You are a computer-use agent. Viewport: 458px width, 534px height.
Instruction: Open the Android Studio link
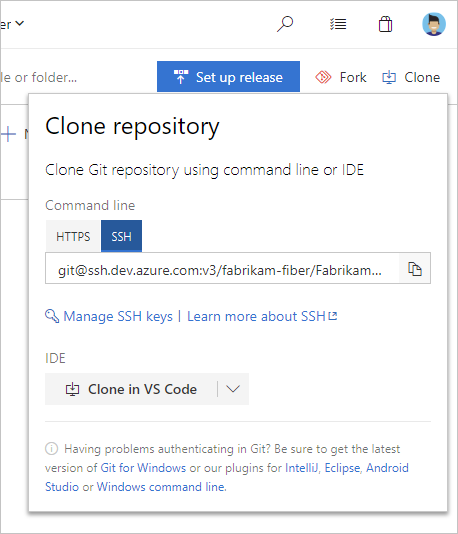click(x=226, y=477)
